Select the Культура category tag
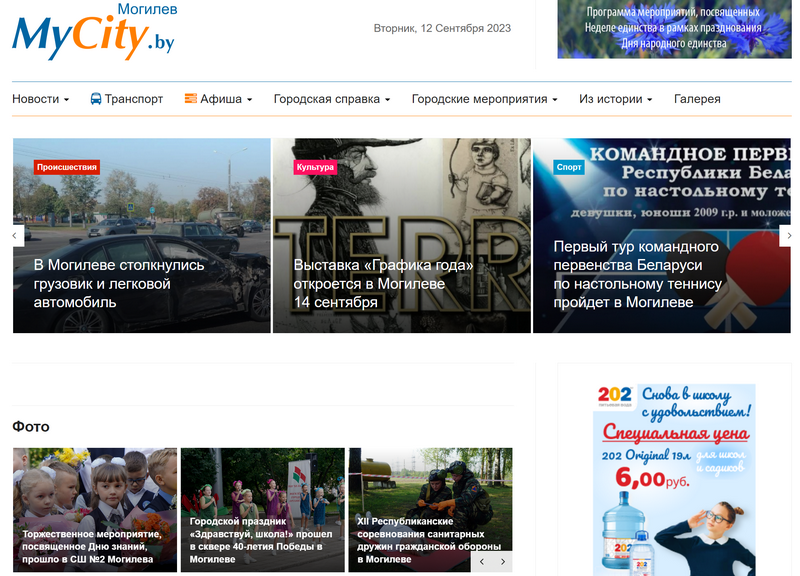The width and height of the screenshot is (800, 576). 315,167
